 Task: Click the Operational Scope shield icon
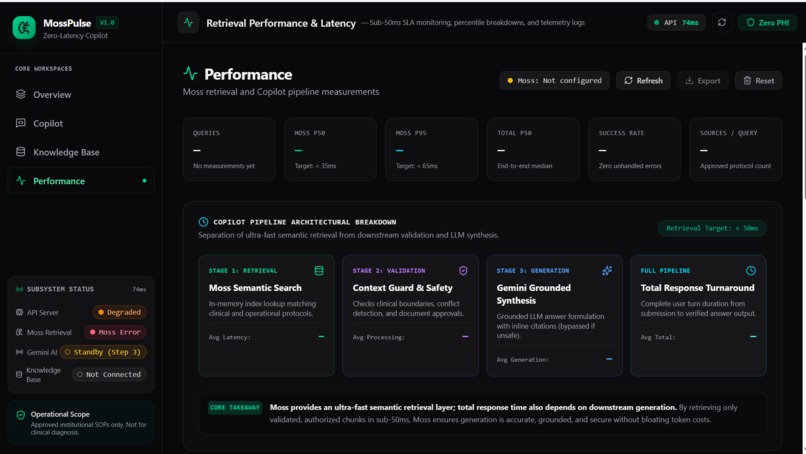[21, 415]
